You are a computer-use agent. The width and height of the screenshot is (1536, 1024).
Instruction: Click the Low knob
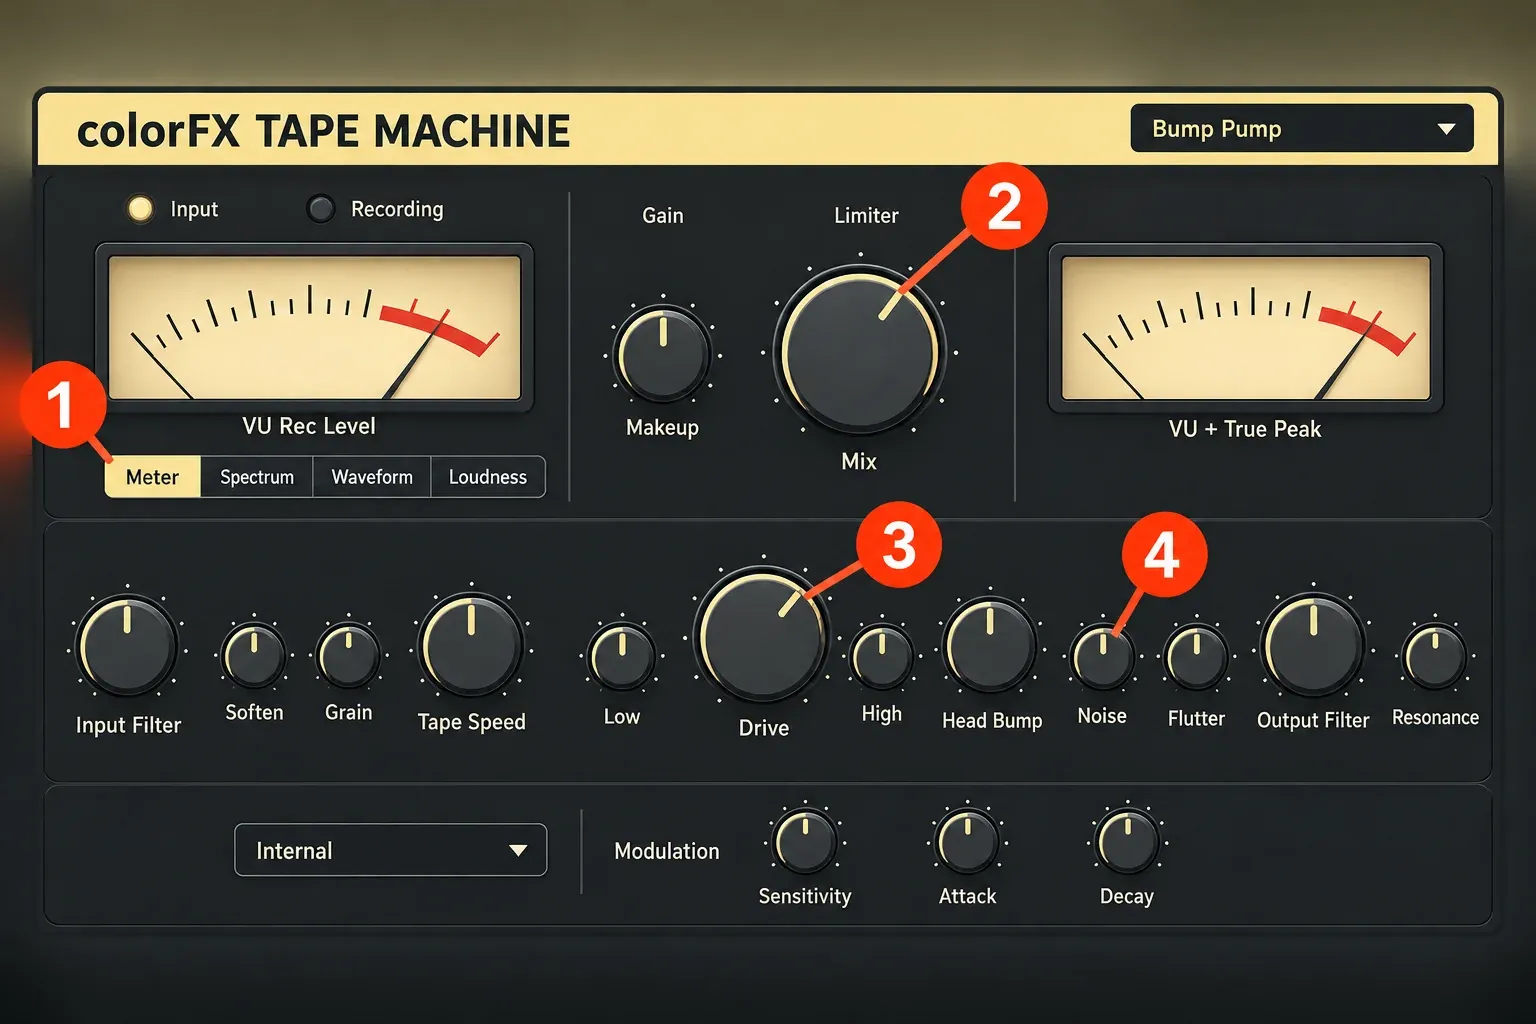pyautogui.click(x=622, y=657)
